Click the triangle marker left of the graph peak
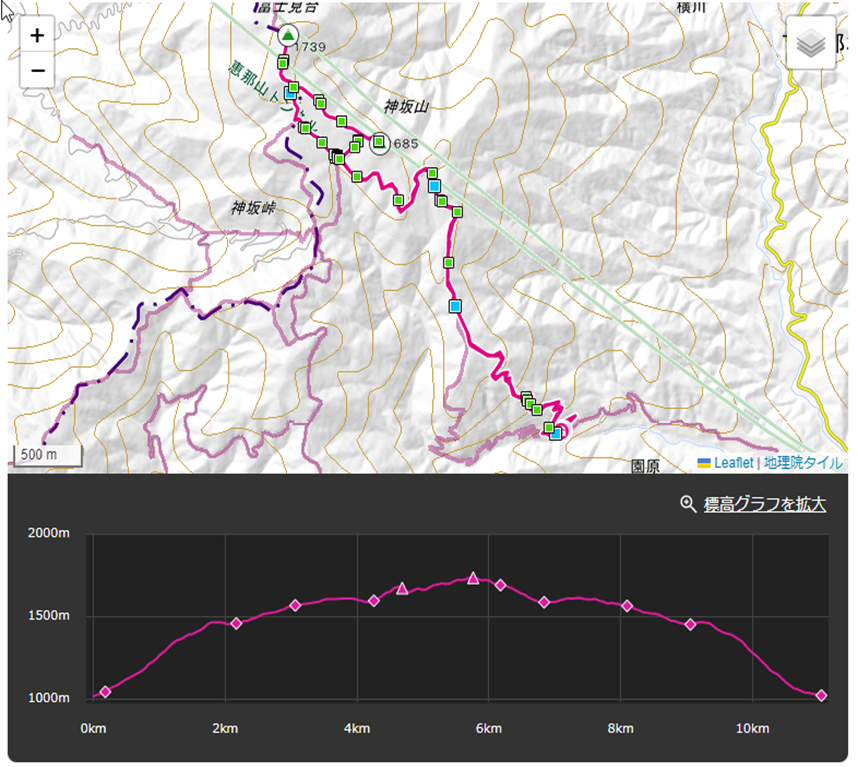 pos(402,589)
